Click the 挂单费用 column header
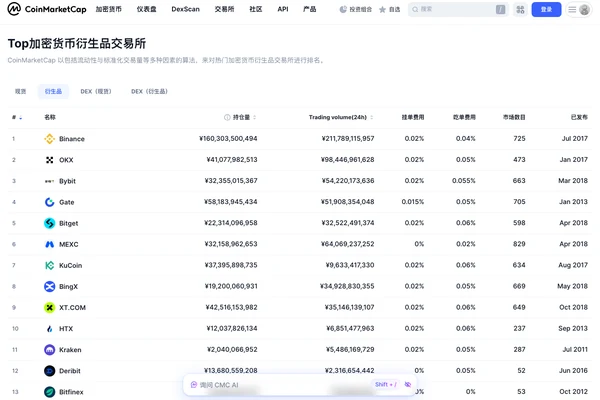Viewport: 600px width, 400px height. [412, 117]
